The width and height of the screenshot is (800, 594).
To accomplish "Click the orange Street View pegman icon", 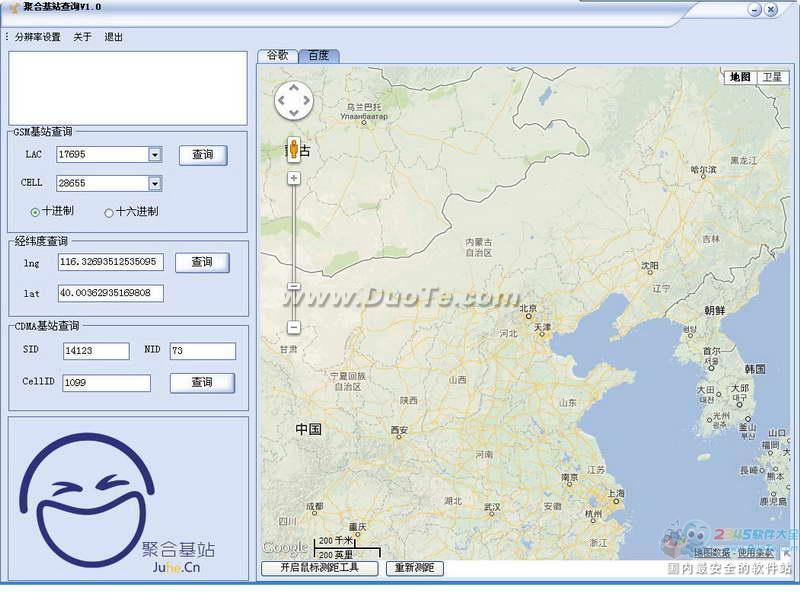I will (293, 149).
